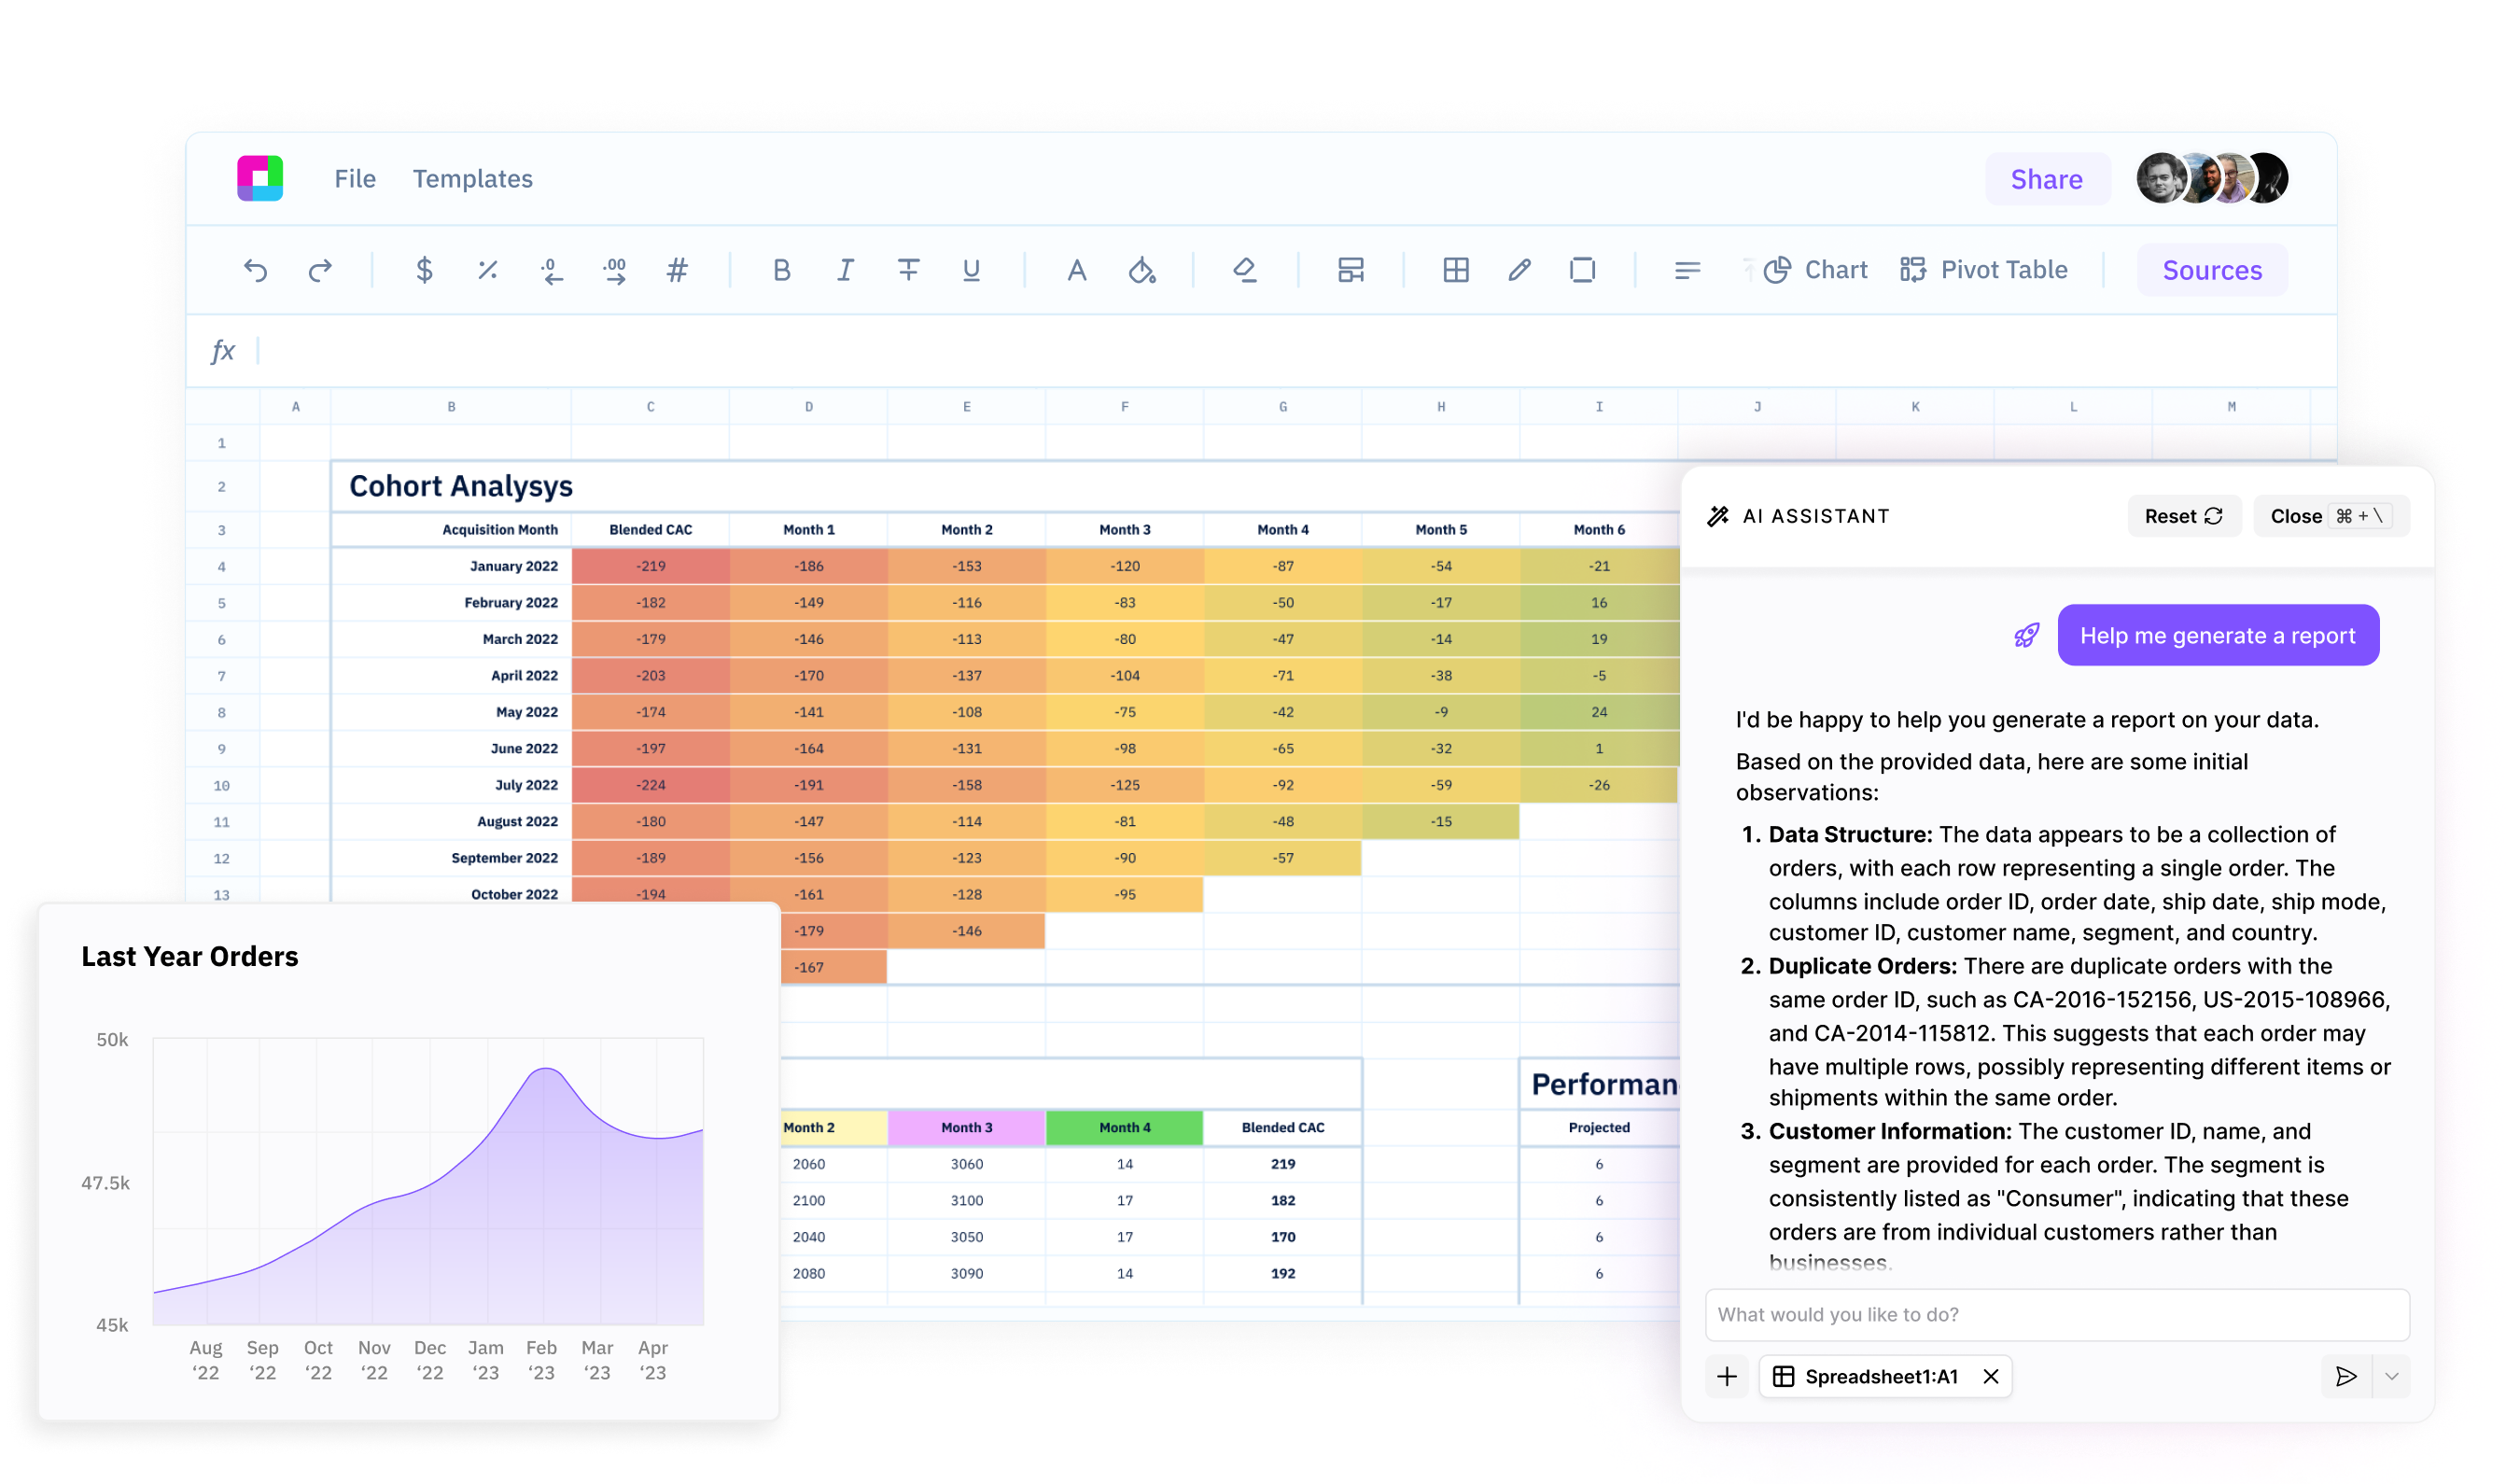Open the Templates menu

472,179
